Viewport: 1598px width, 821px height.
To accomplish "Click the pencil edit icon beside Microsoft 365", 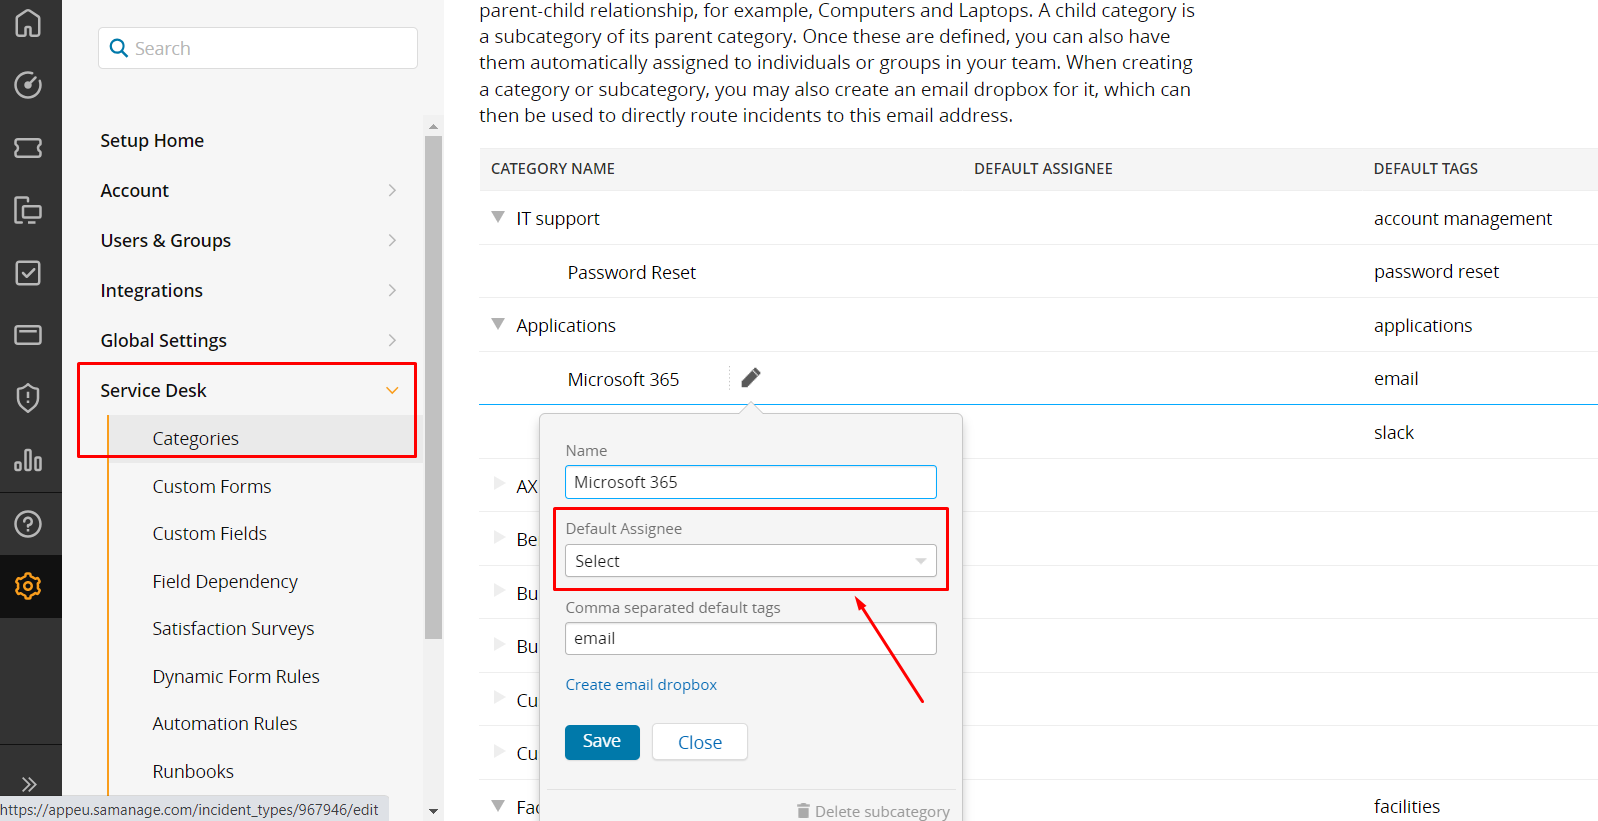I will click(751, 378).
